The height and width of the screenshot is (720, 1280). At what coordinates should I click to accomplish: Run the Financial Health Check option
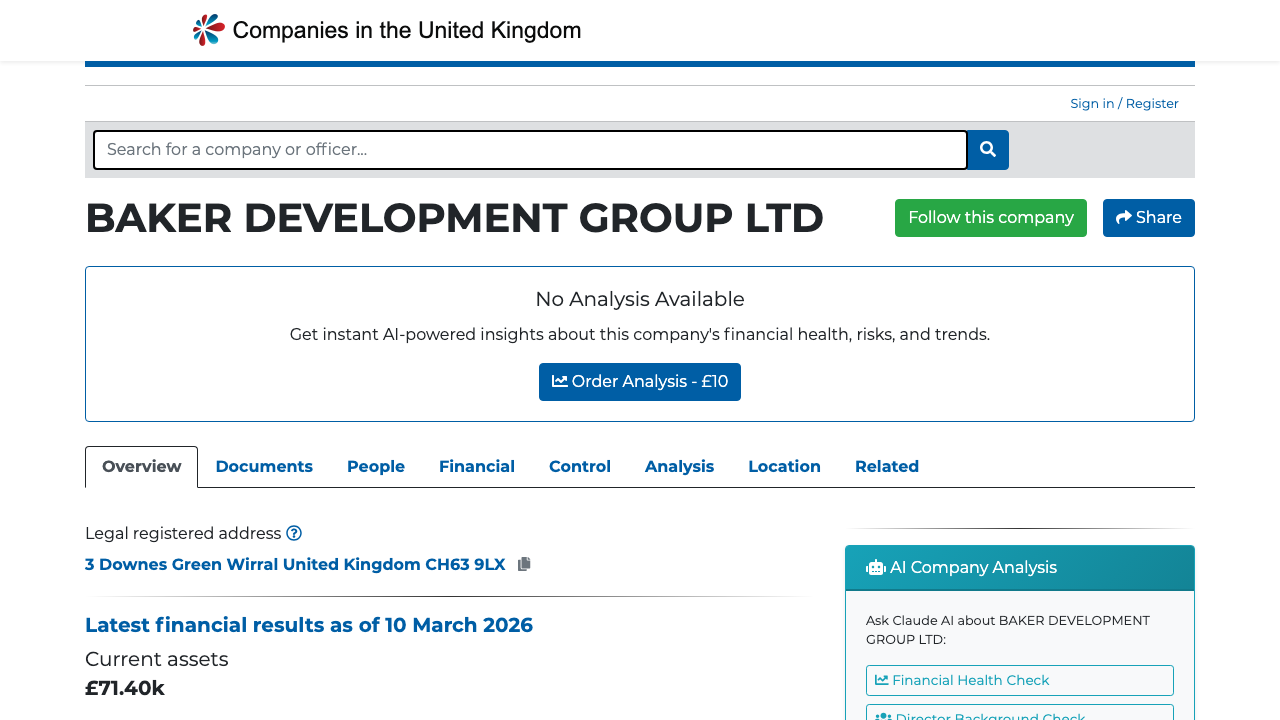[1019, 680]
